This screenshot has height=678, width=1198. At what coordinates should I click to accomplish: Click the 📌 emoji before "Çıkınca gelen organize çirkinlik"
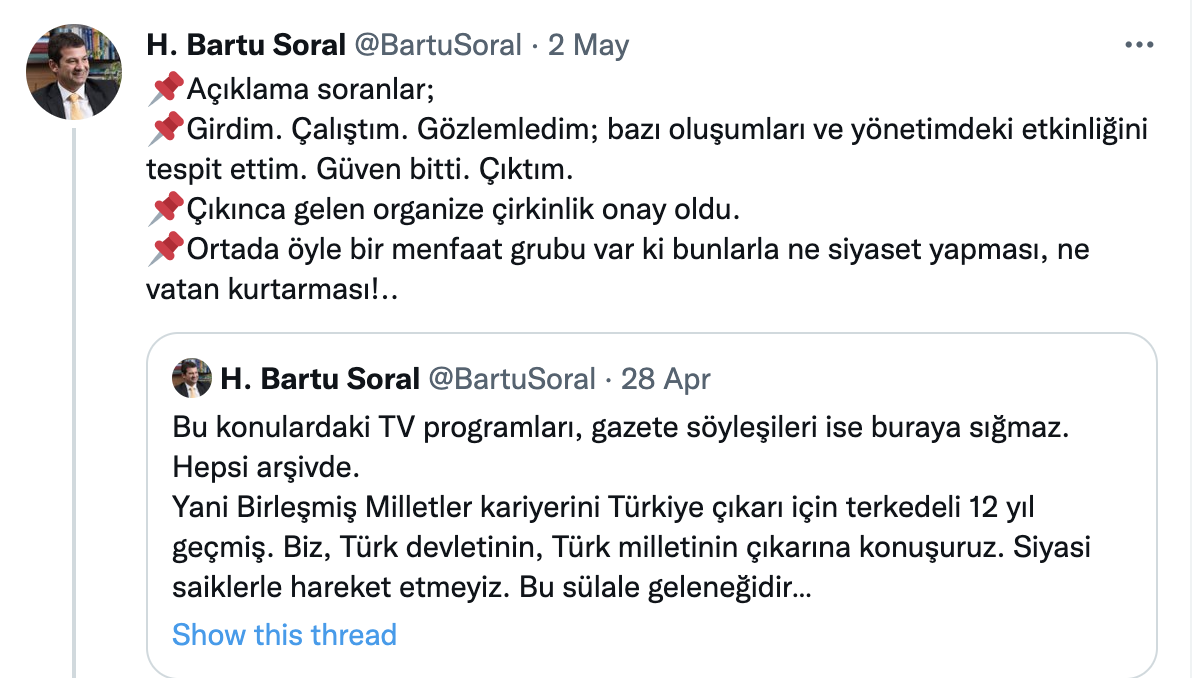[x=169, y=207]
